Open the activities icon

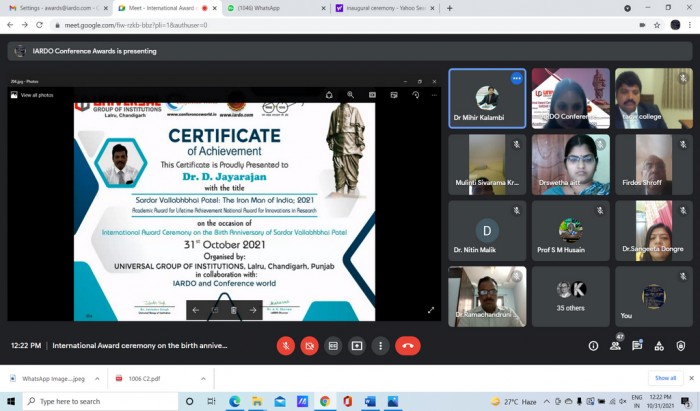[659, 346]
